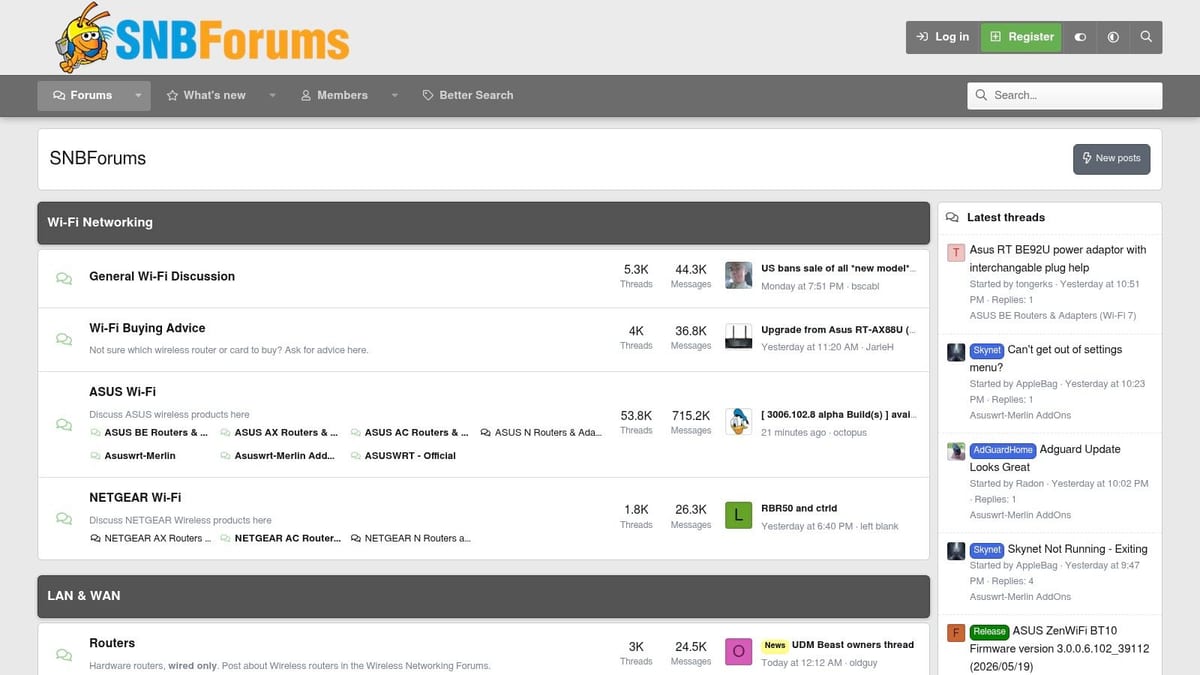This screenshot has width=1200, height=675.
Task: Open NETGEAR AX Routers subforum
Action: [x=151, y=538]
